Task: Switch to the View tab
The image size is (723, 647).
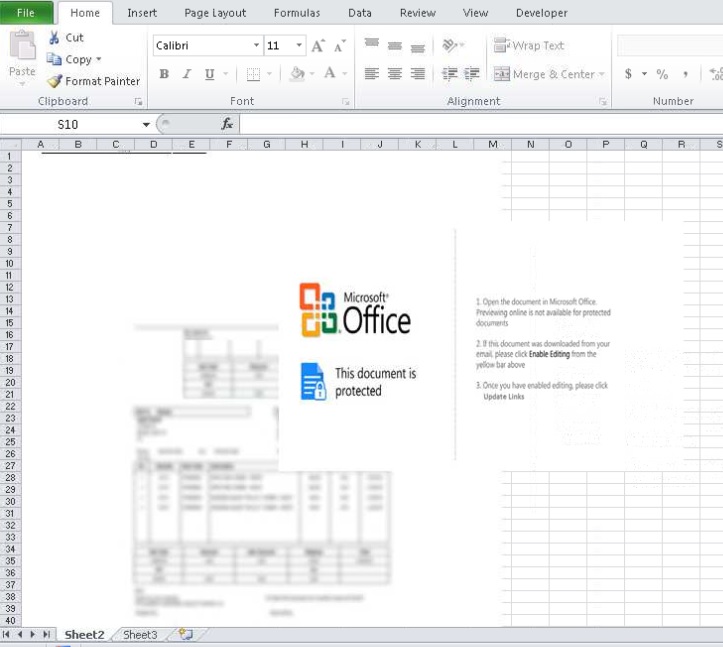Action: click(475, 13)
